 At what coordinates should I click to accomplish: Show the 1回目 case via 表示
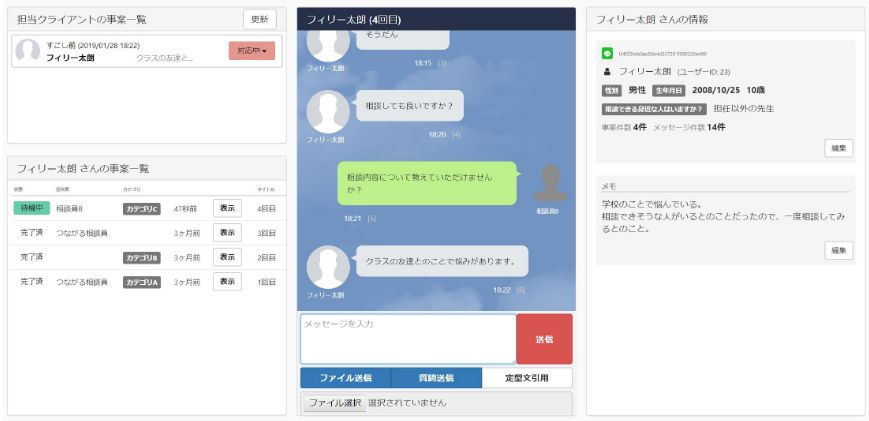coord(227,282)
